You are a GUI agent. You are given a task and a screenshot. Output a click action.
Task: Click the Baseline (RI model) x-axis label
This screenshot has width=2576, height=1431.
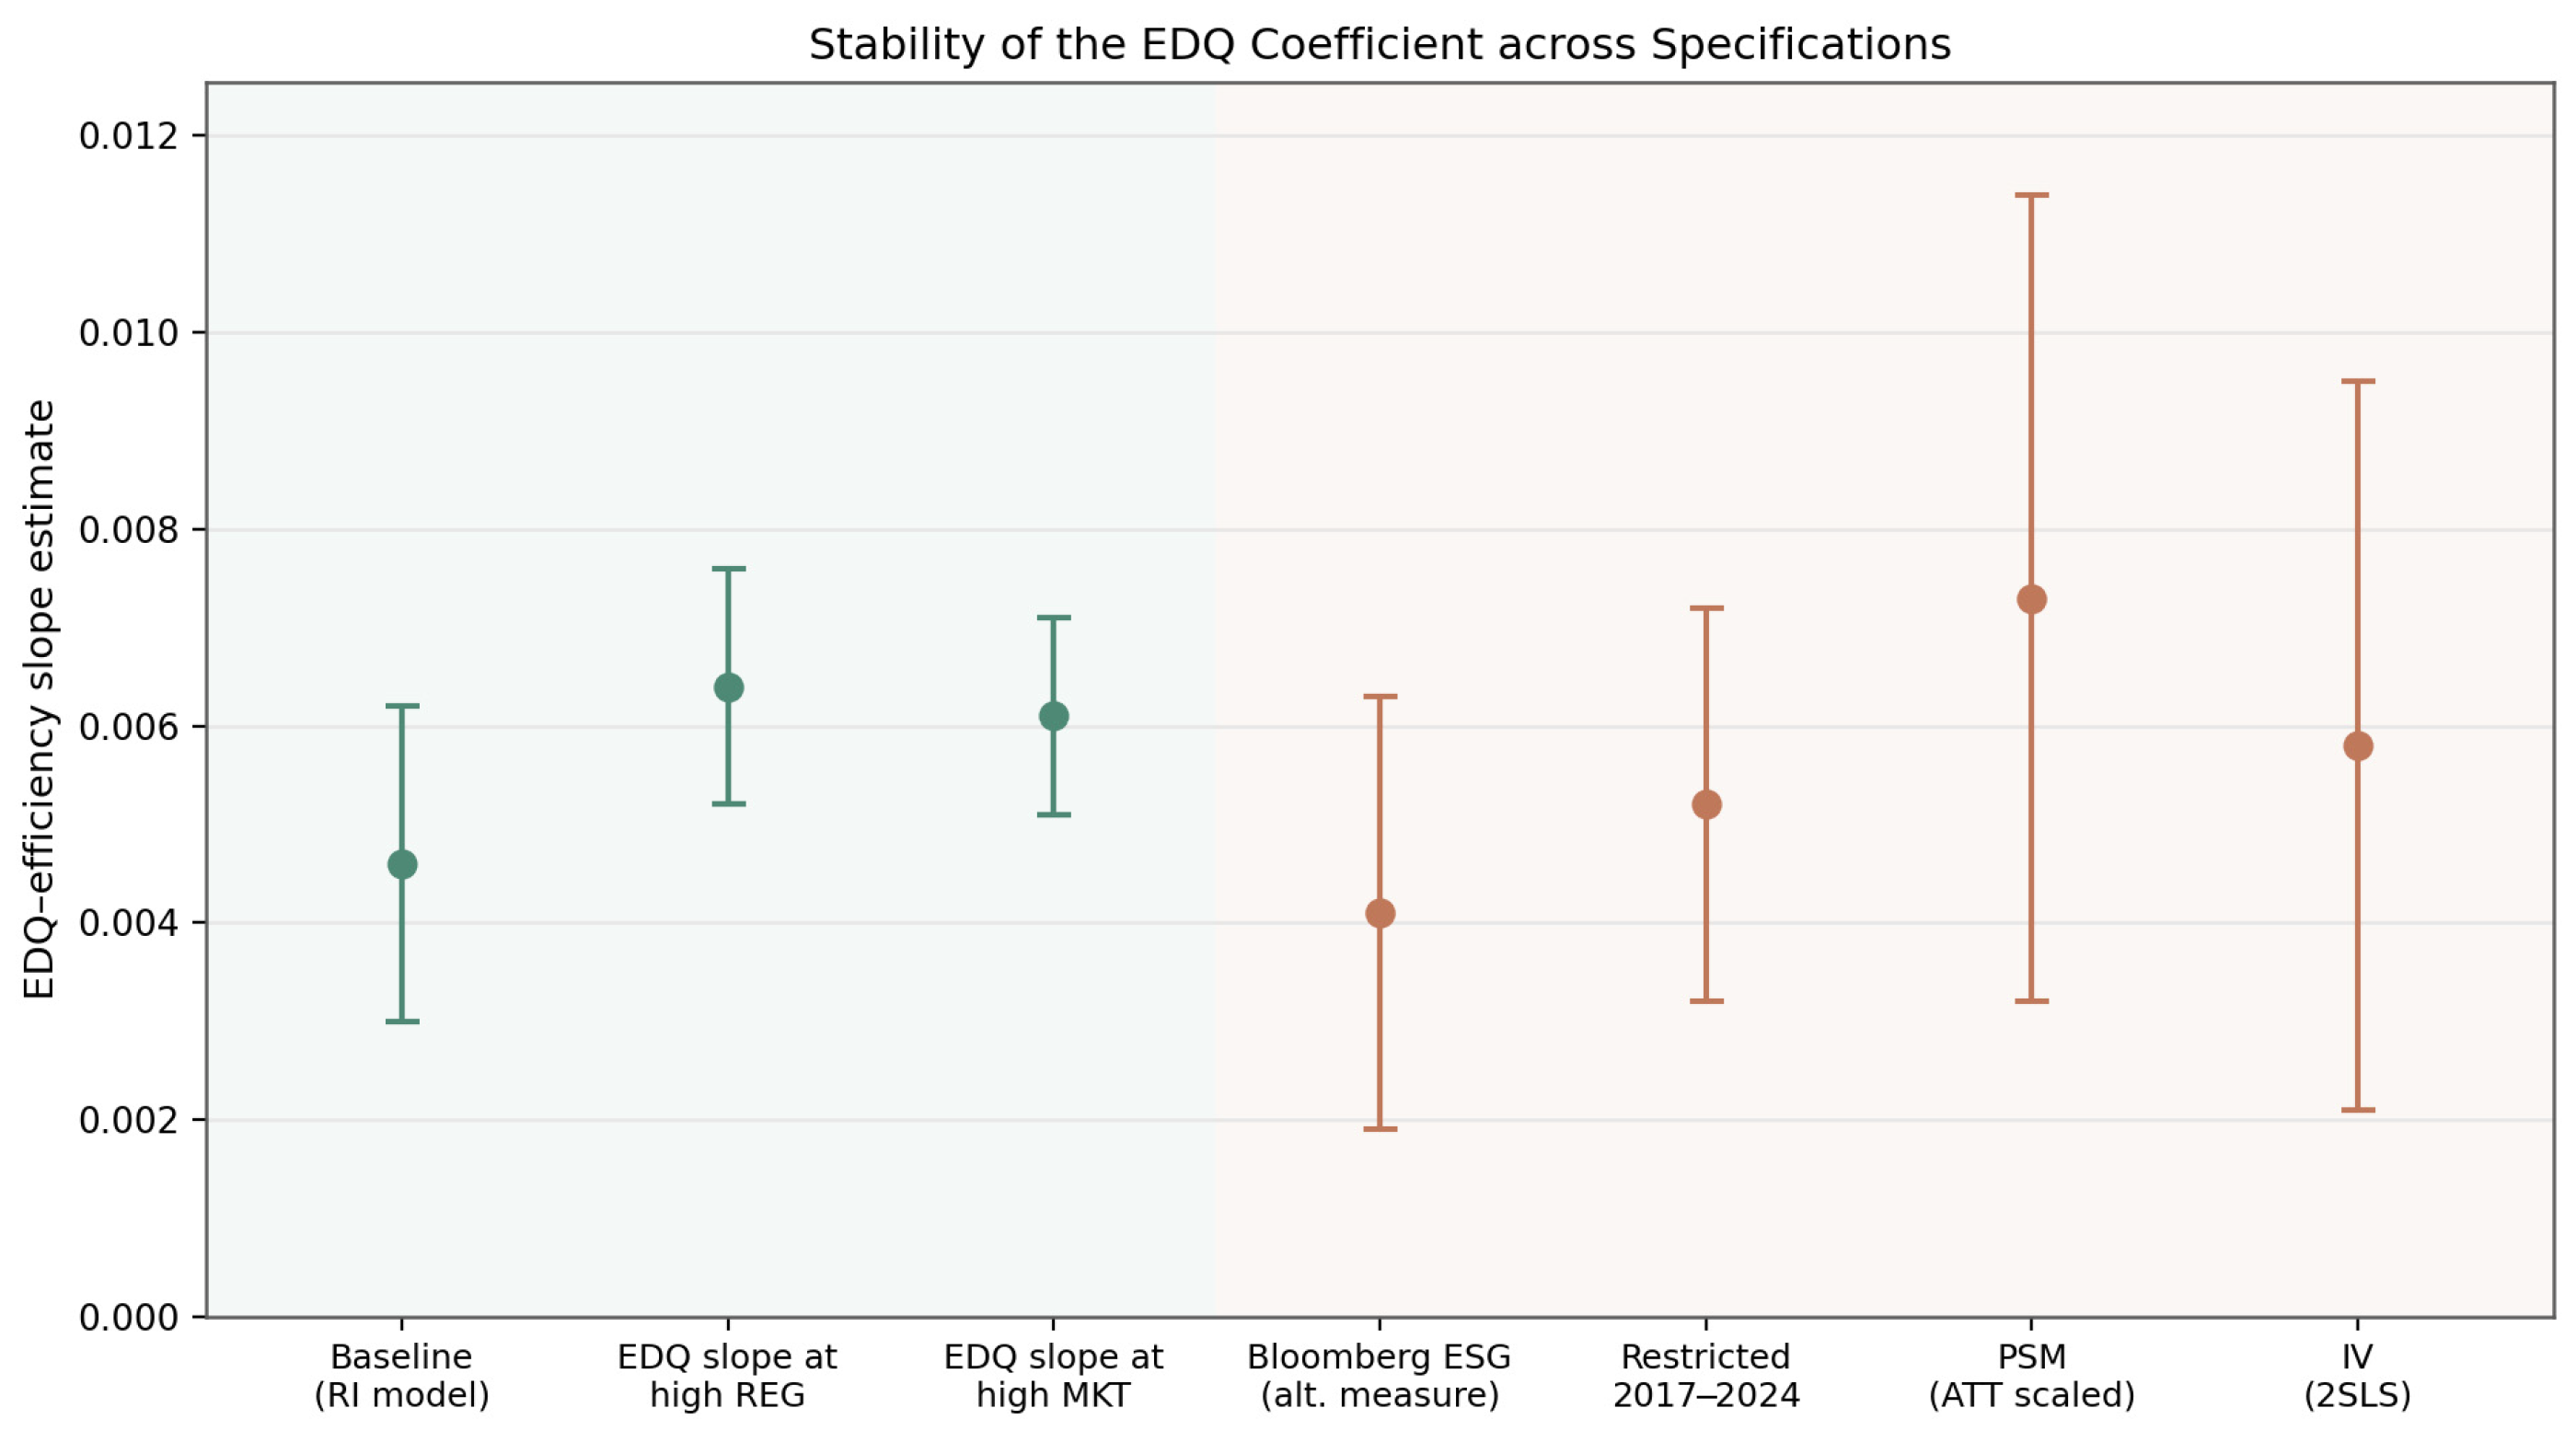point(402,1375)
